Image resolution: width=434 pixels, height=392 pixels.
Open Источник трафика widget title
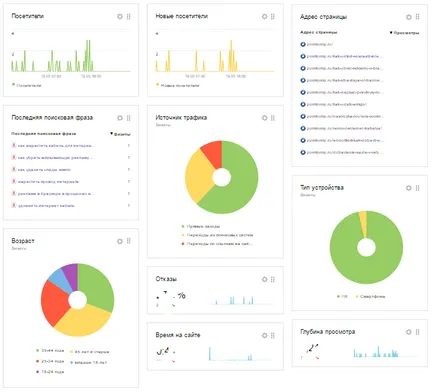point(181,117)
